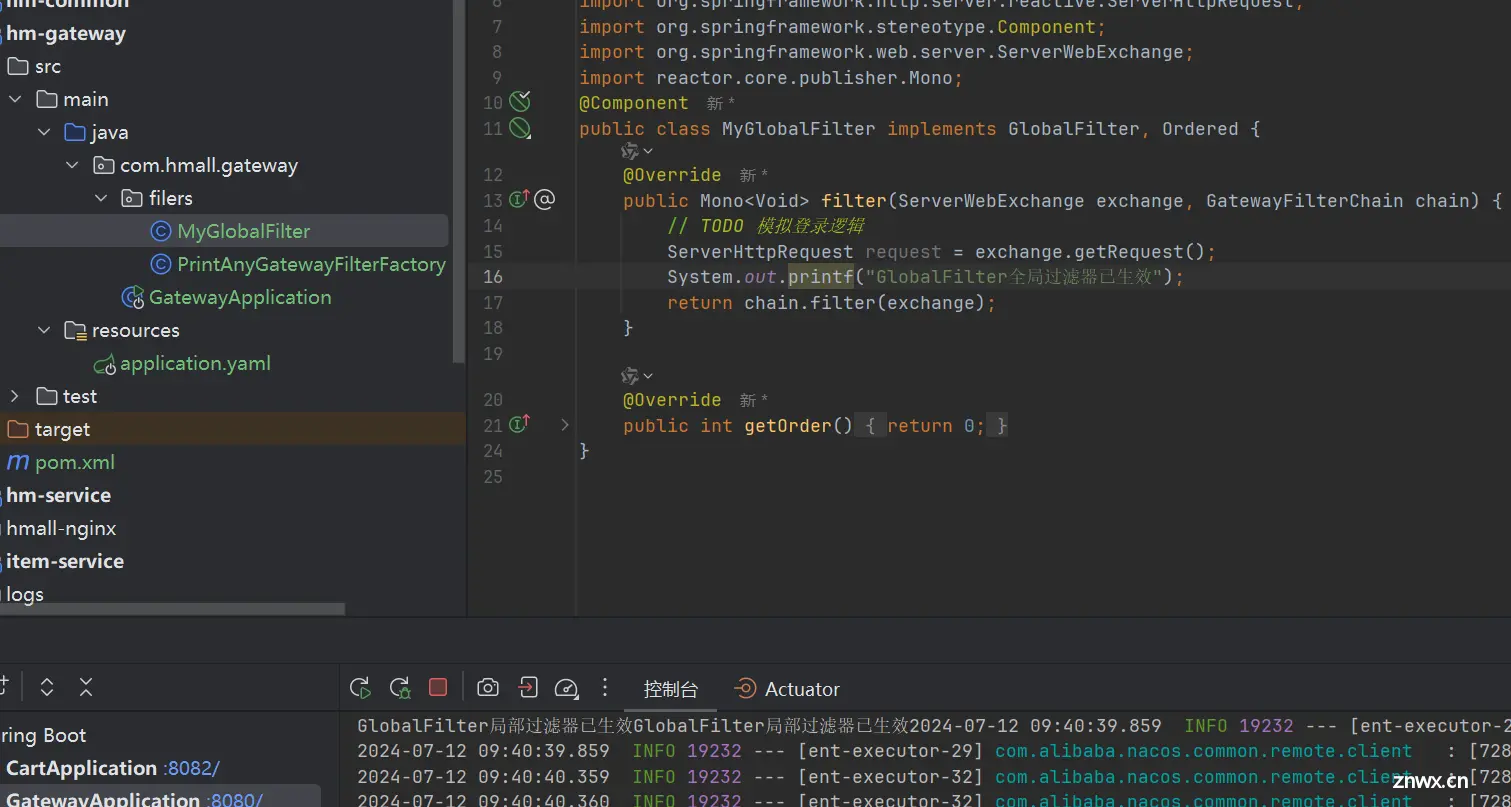Viewport: 1511px width, 807px height.
Task: Unfold the getOrder method on line 21
Action: (x=565, y=425)
